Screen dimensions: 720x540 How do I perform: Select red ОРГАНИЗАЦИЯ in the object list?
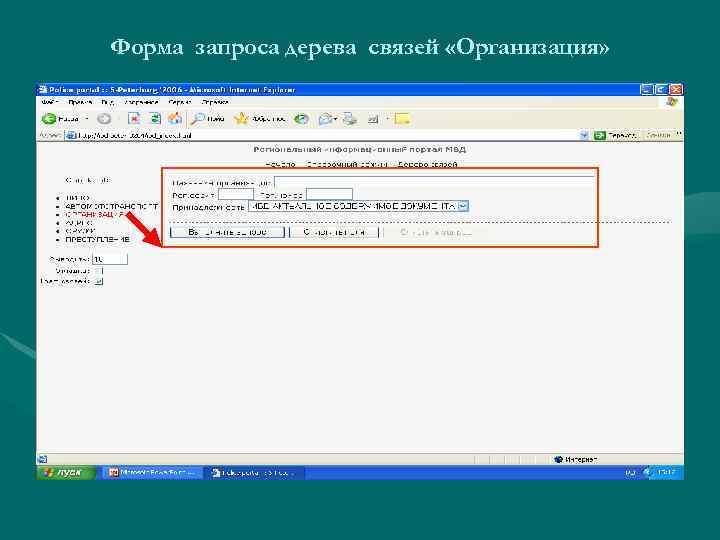pyautogui.click(x=96, y=214)
